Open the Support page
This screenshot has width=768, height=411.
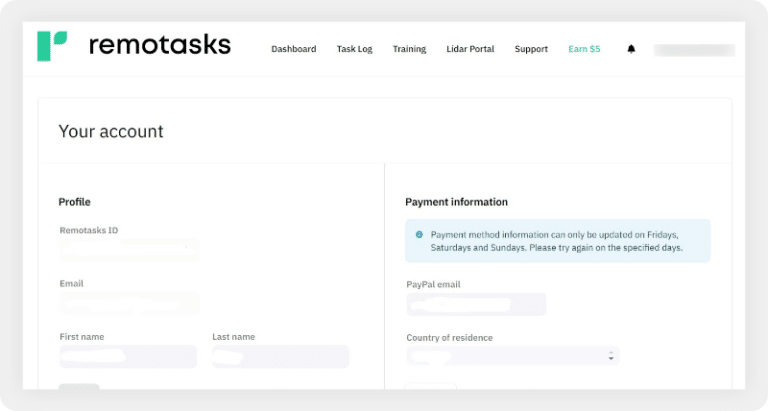[x=531, y=49]
